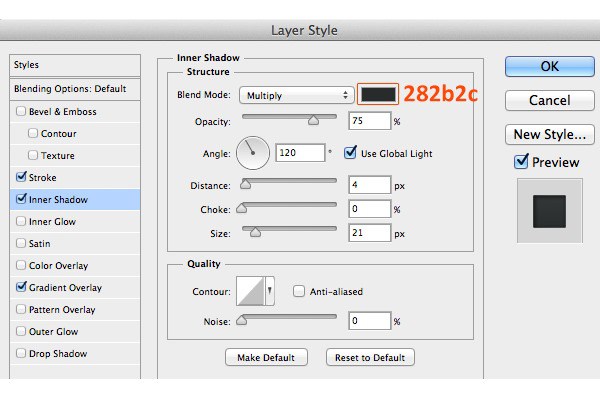Viewport: 600px width, 399px height.
Task: Toggle the Preview checkbox
Action: pyautogui.click(x=521, y=161)
